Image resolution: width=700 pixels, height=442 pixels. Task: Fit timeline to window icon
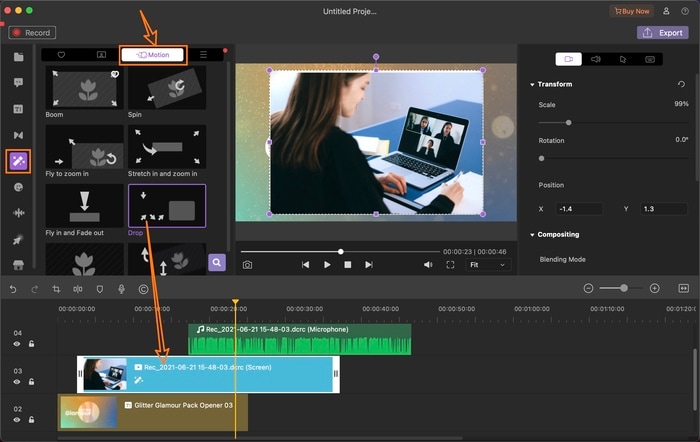683,288
